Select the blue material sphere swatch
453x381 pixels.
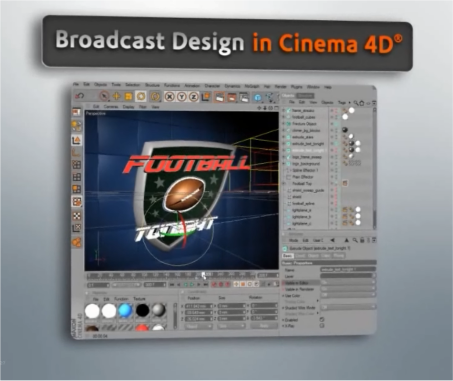tap(125, 311)
